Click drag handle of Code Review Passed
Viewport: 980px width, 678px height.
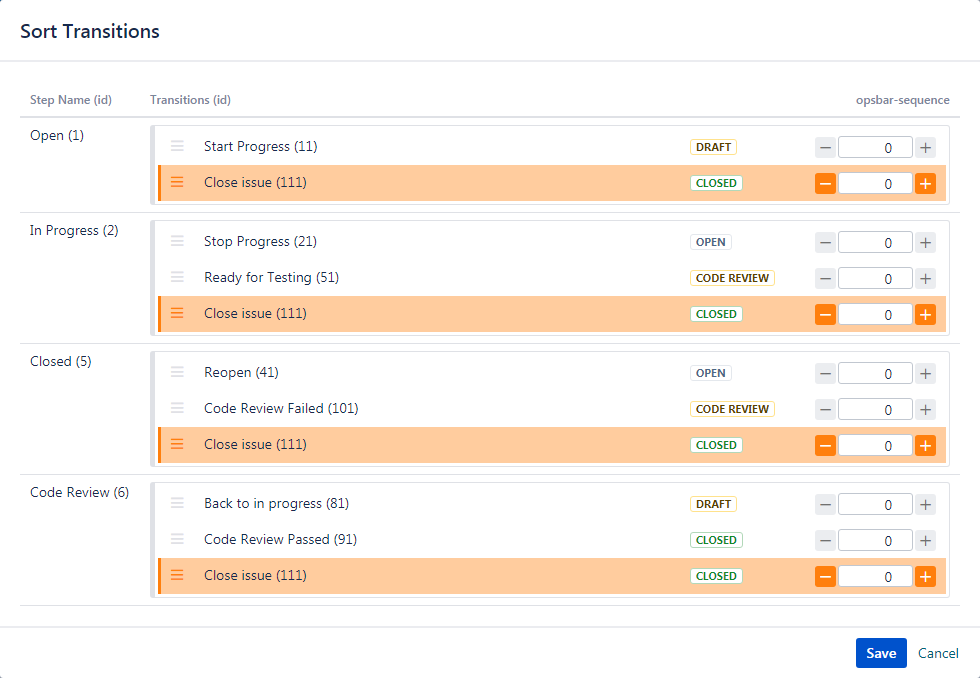point(177,540)
